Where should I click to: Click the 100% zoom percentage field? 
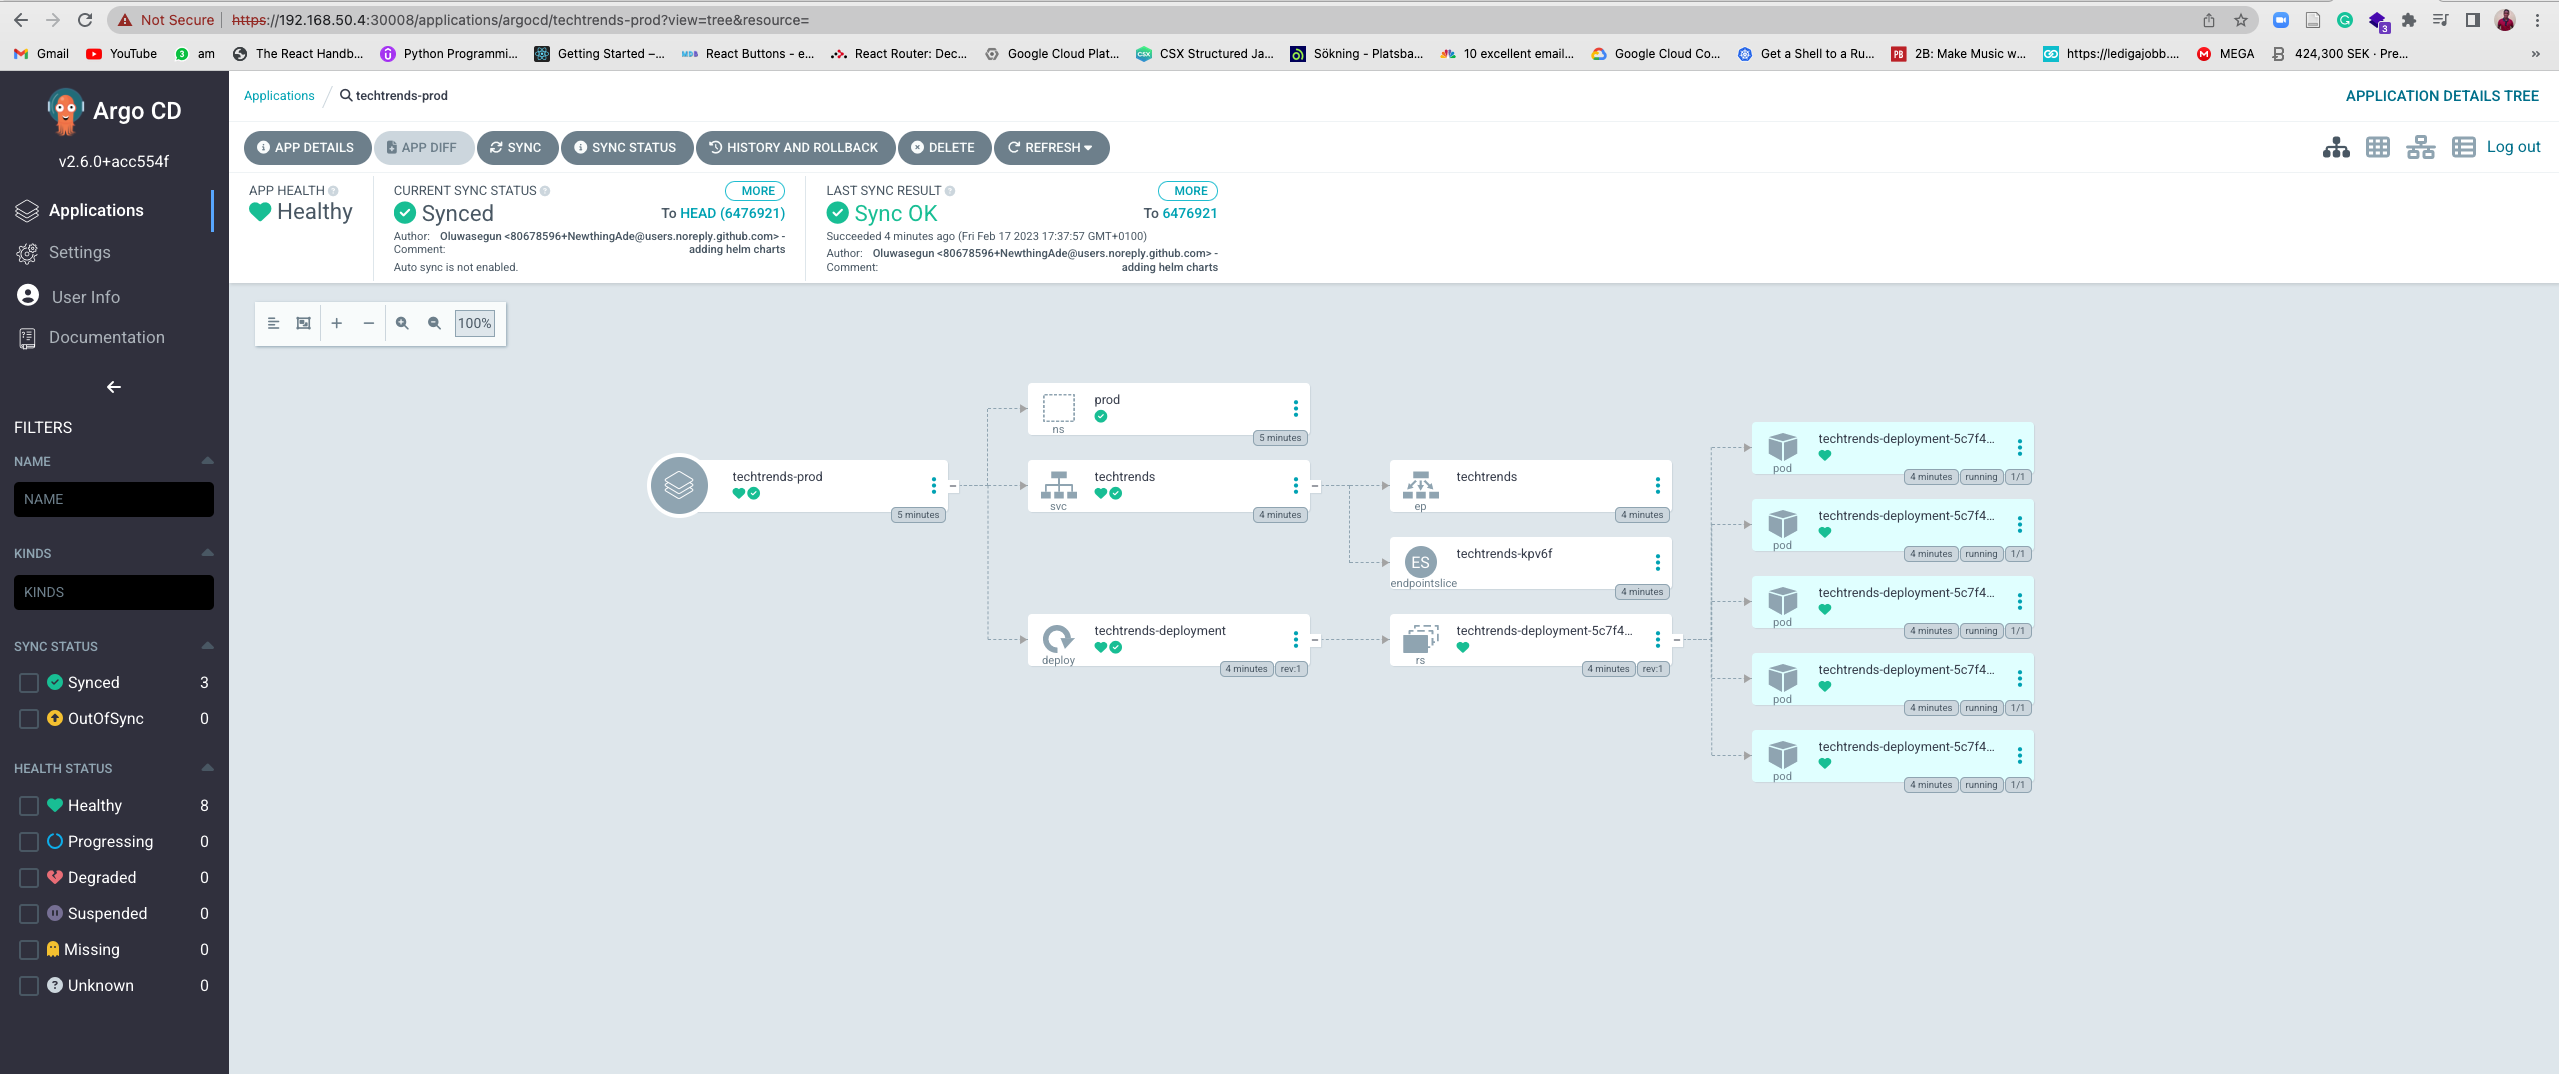click(x=474, y=323)
